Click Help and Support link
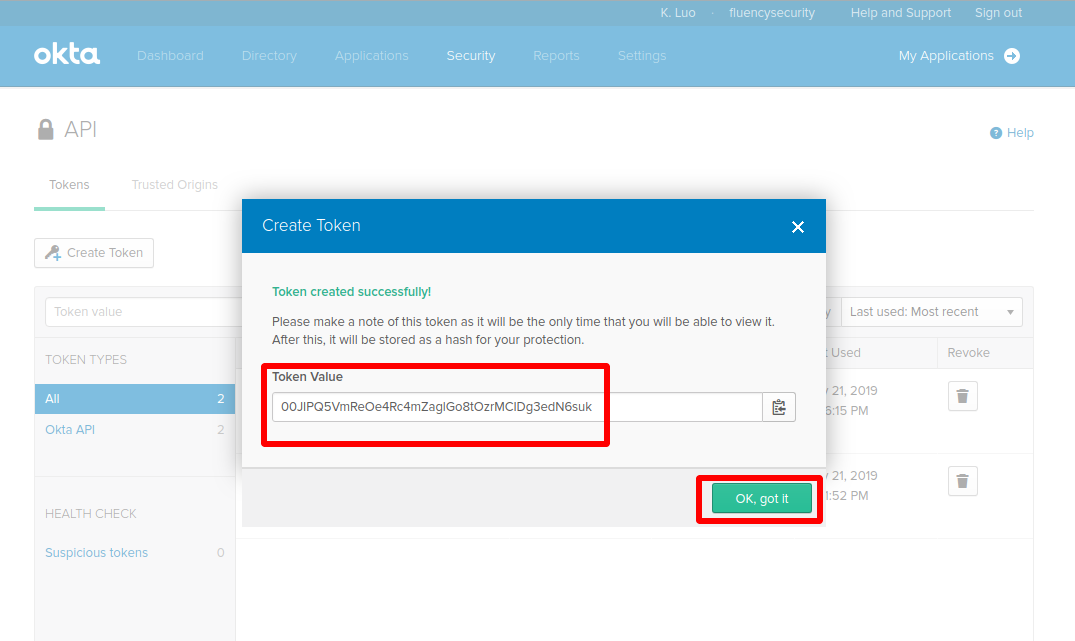Image resolution: width=1075 pixels, height=641 pixels. (x=900, y=13)
